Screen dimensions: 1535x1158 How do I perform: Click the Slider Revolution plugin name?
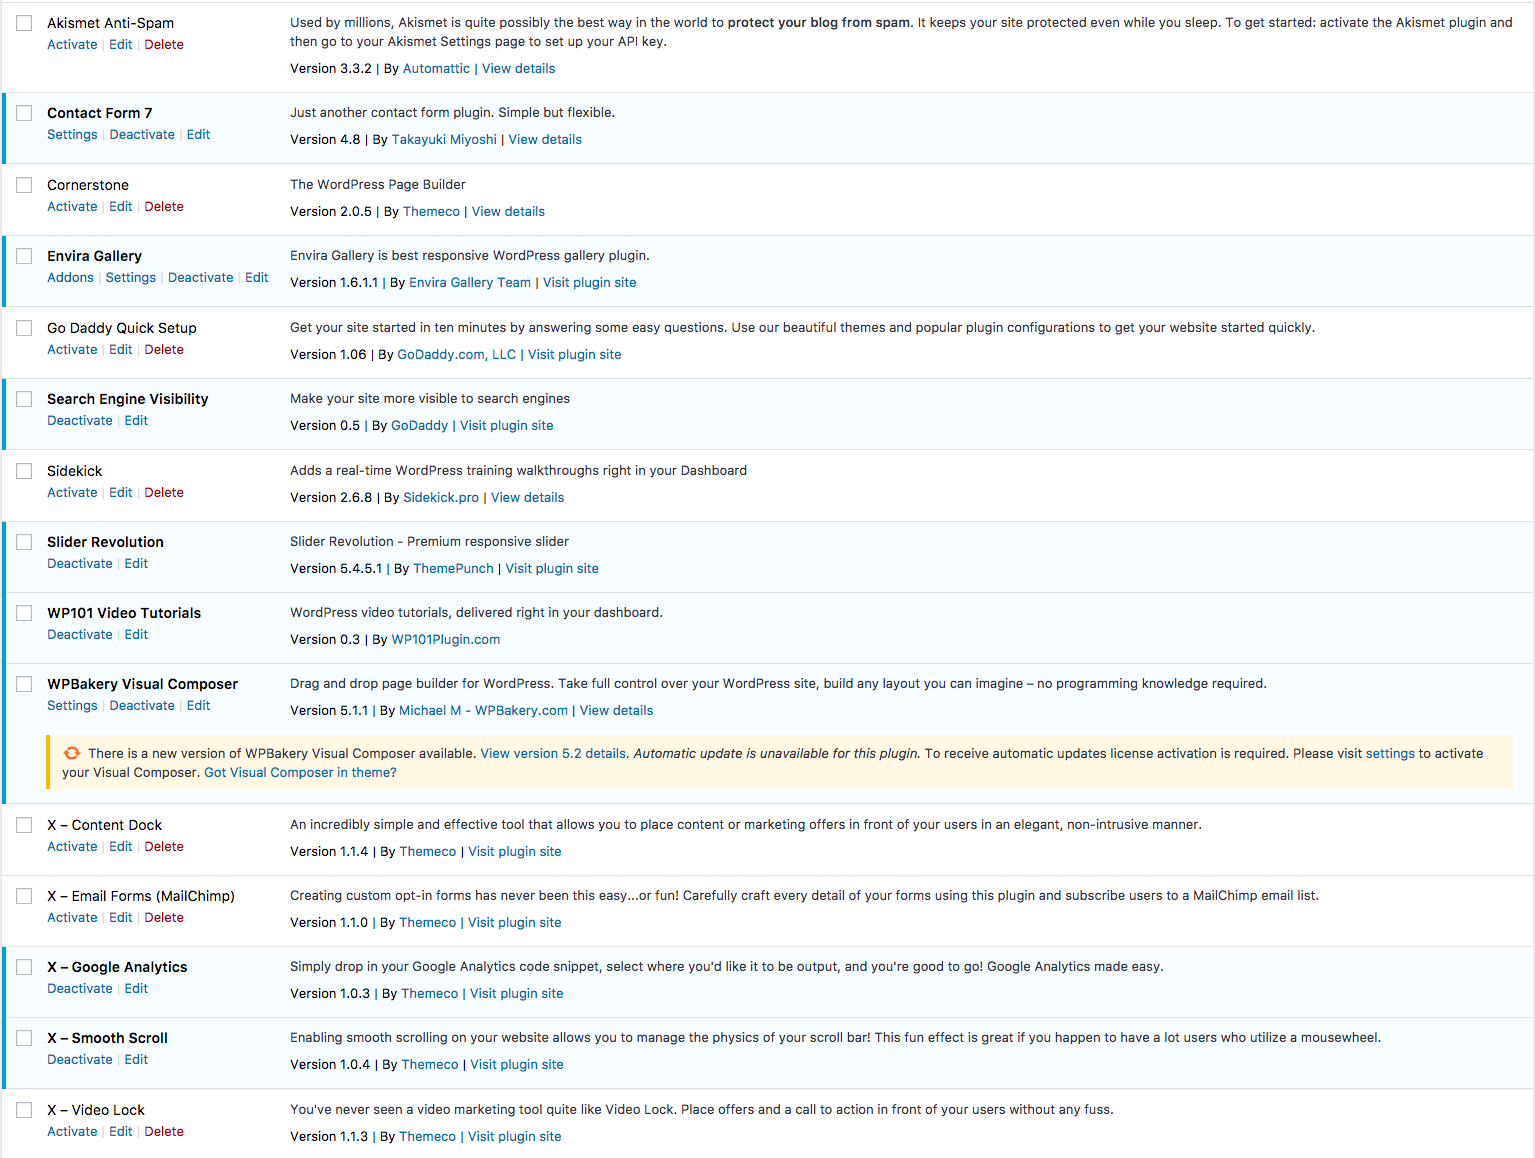(105, 542)
